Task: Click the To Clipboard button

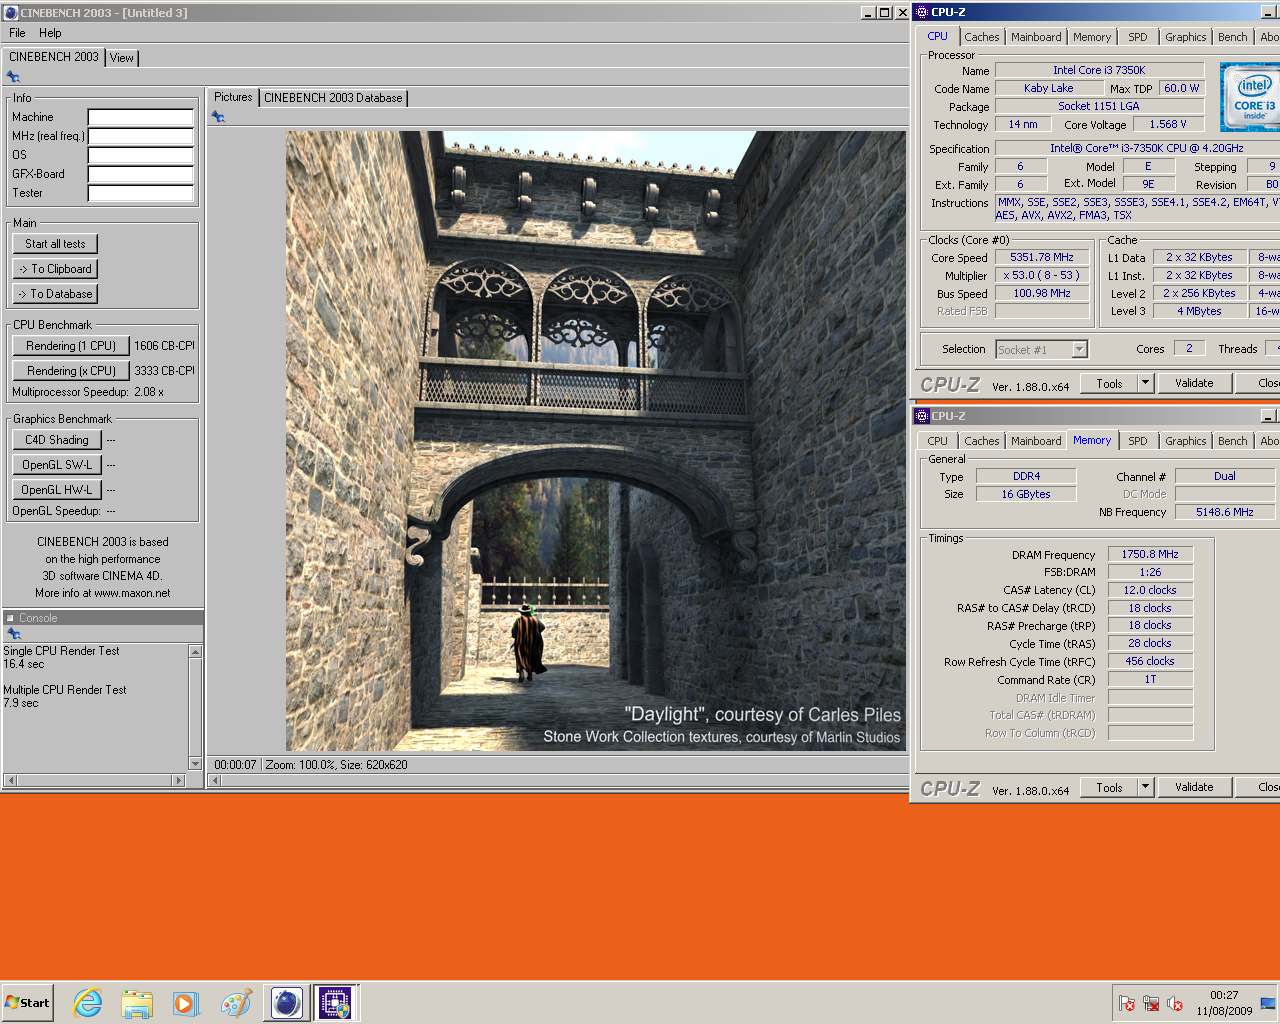Action: 55,269
